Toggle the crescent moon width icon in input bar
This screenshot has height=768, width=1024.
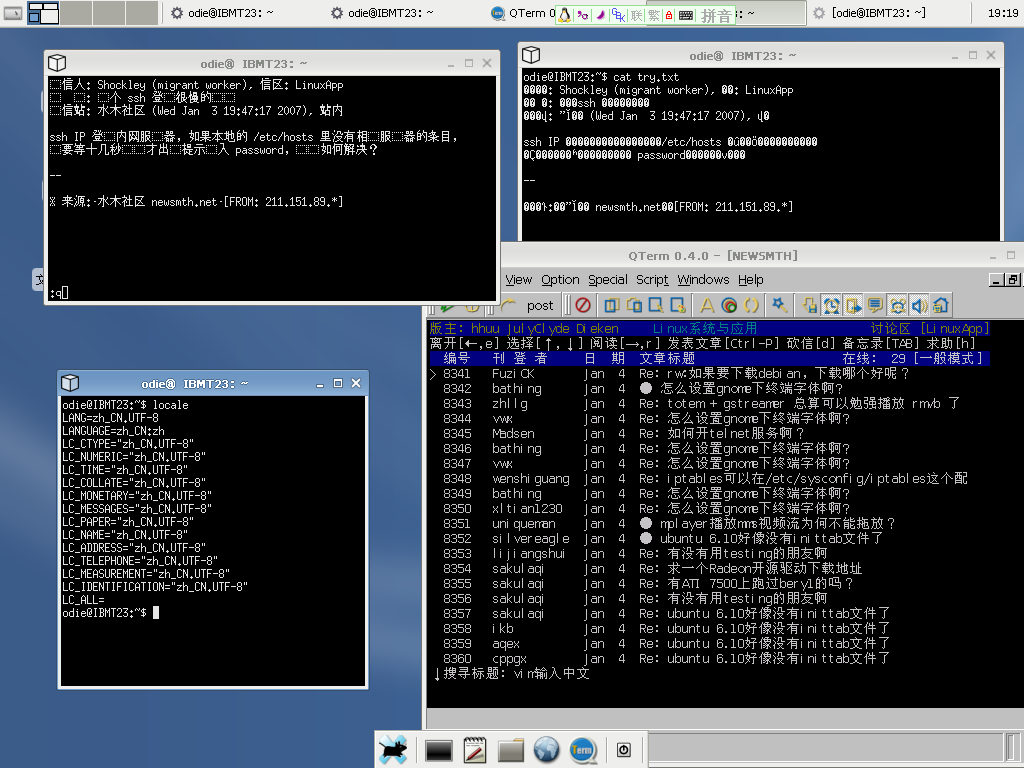600,15
